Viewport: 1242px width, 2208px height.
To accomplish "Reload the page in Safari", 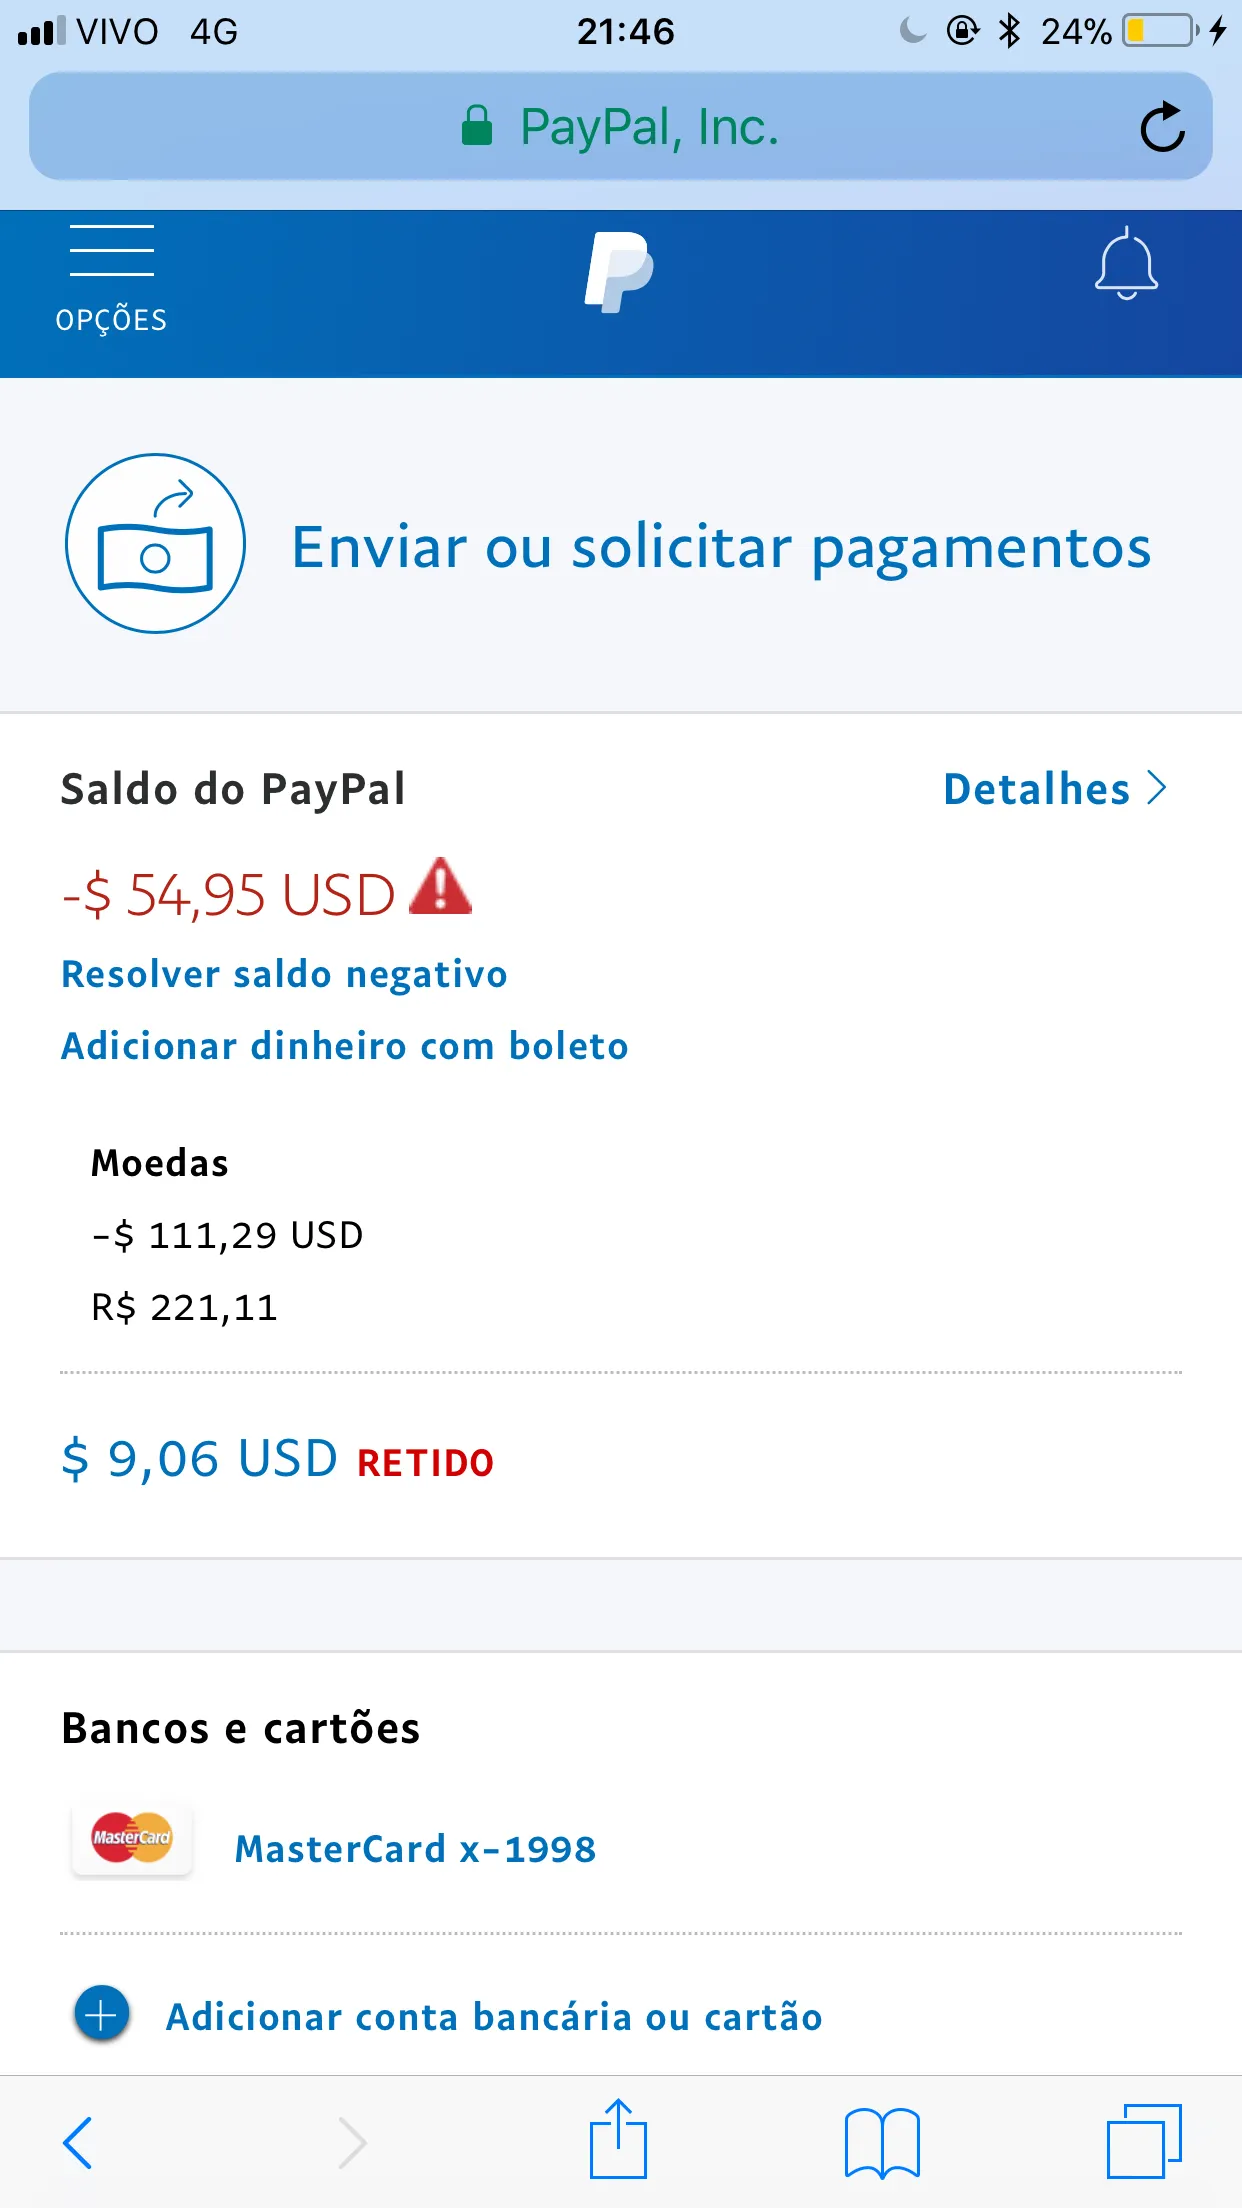I will pos(1162,127).
